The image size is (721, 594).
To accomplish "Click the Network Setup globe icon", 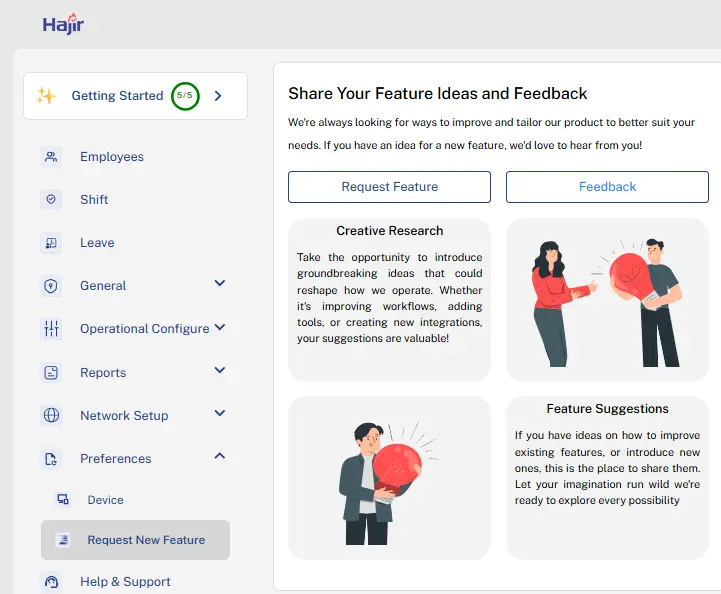I will point(51,416).
